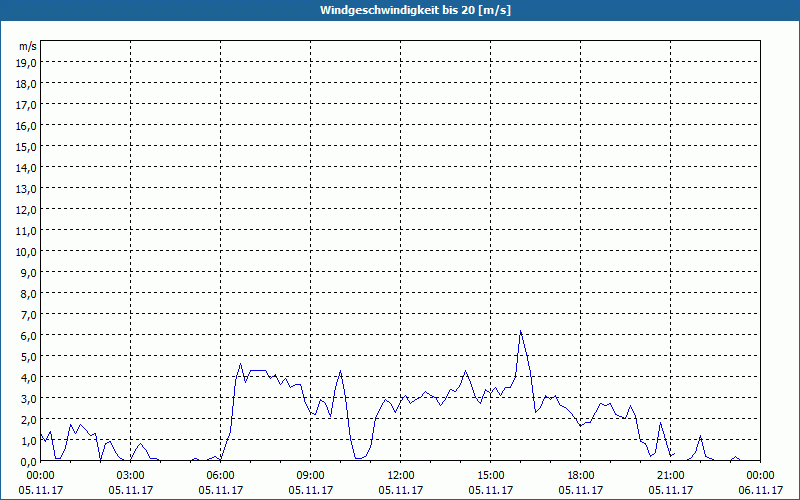
Task: Select the 06.11.17 date label
Action: point(760,490)
